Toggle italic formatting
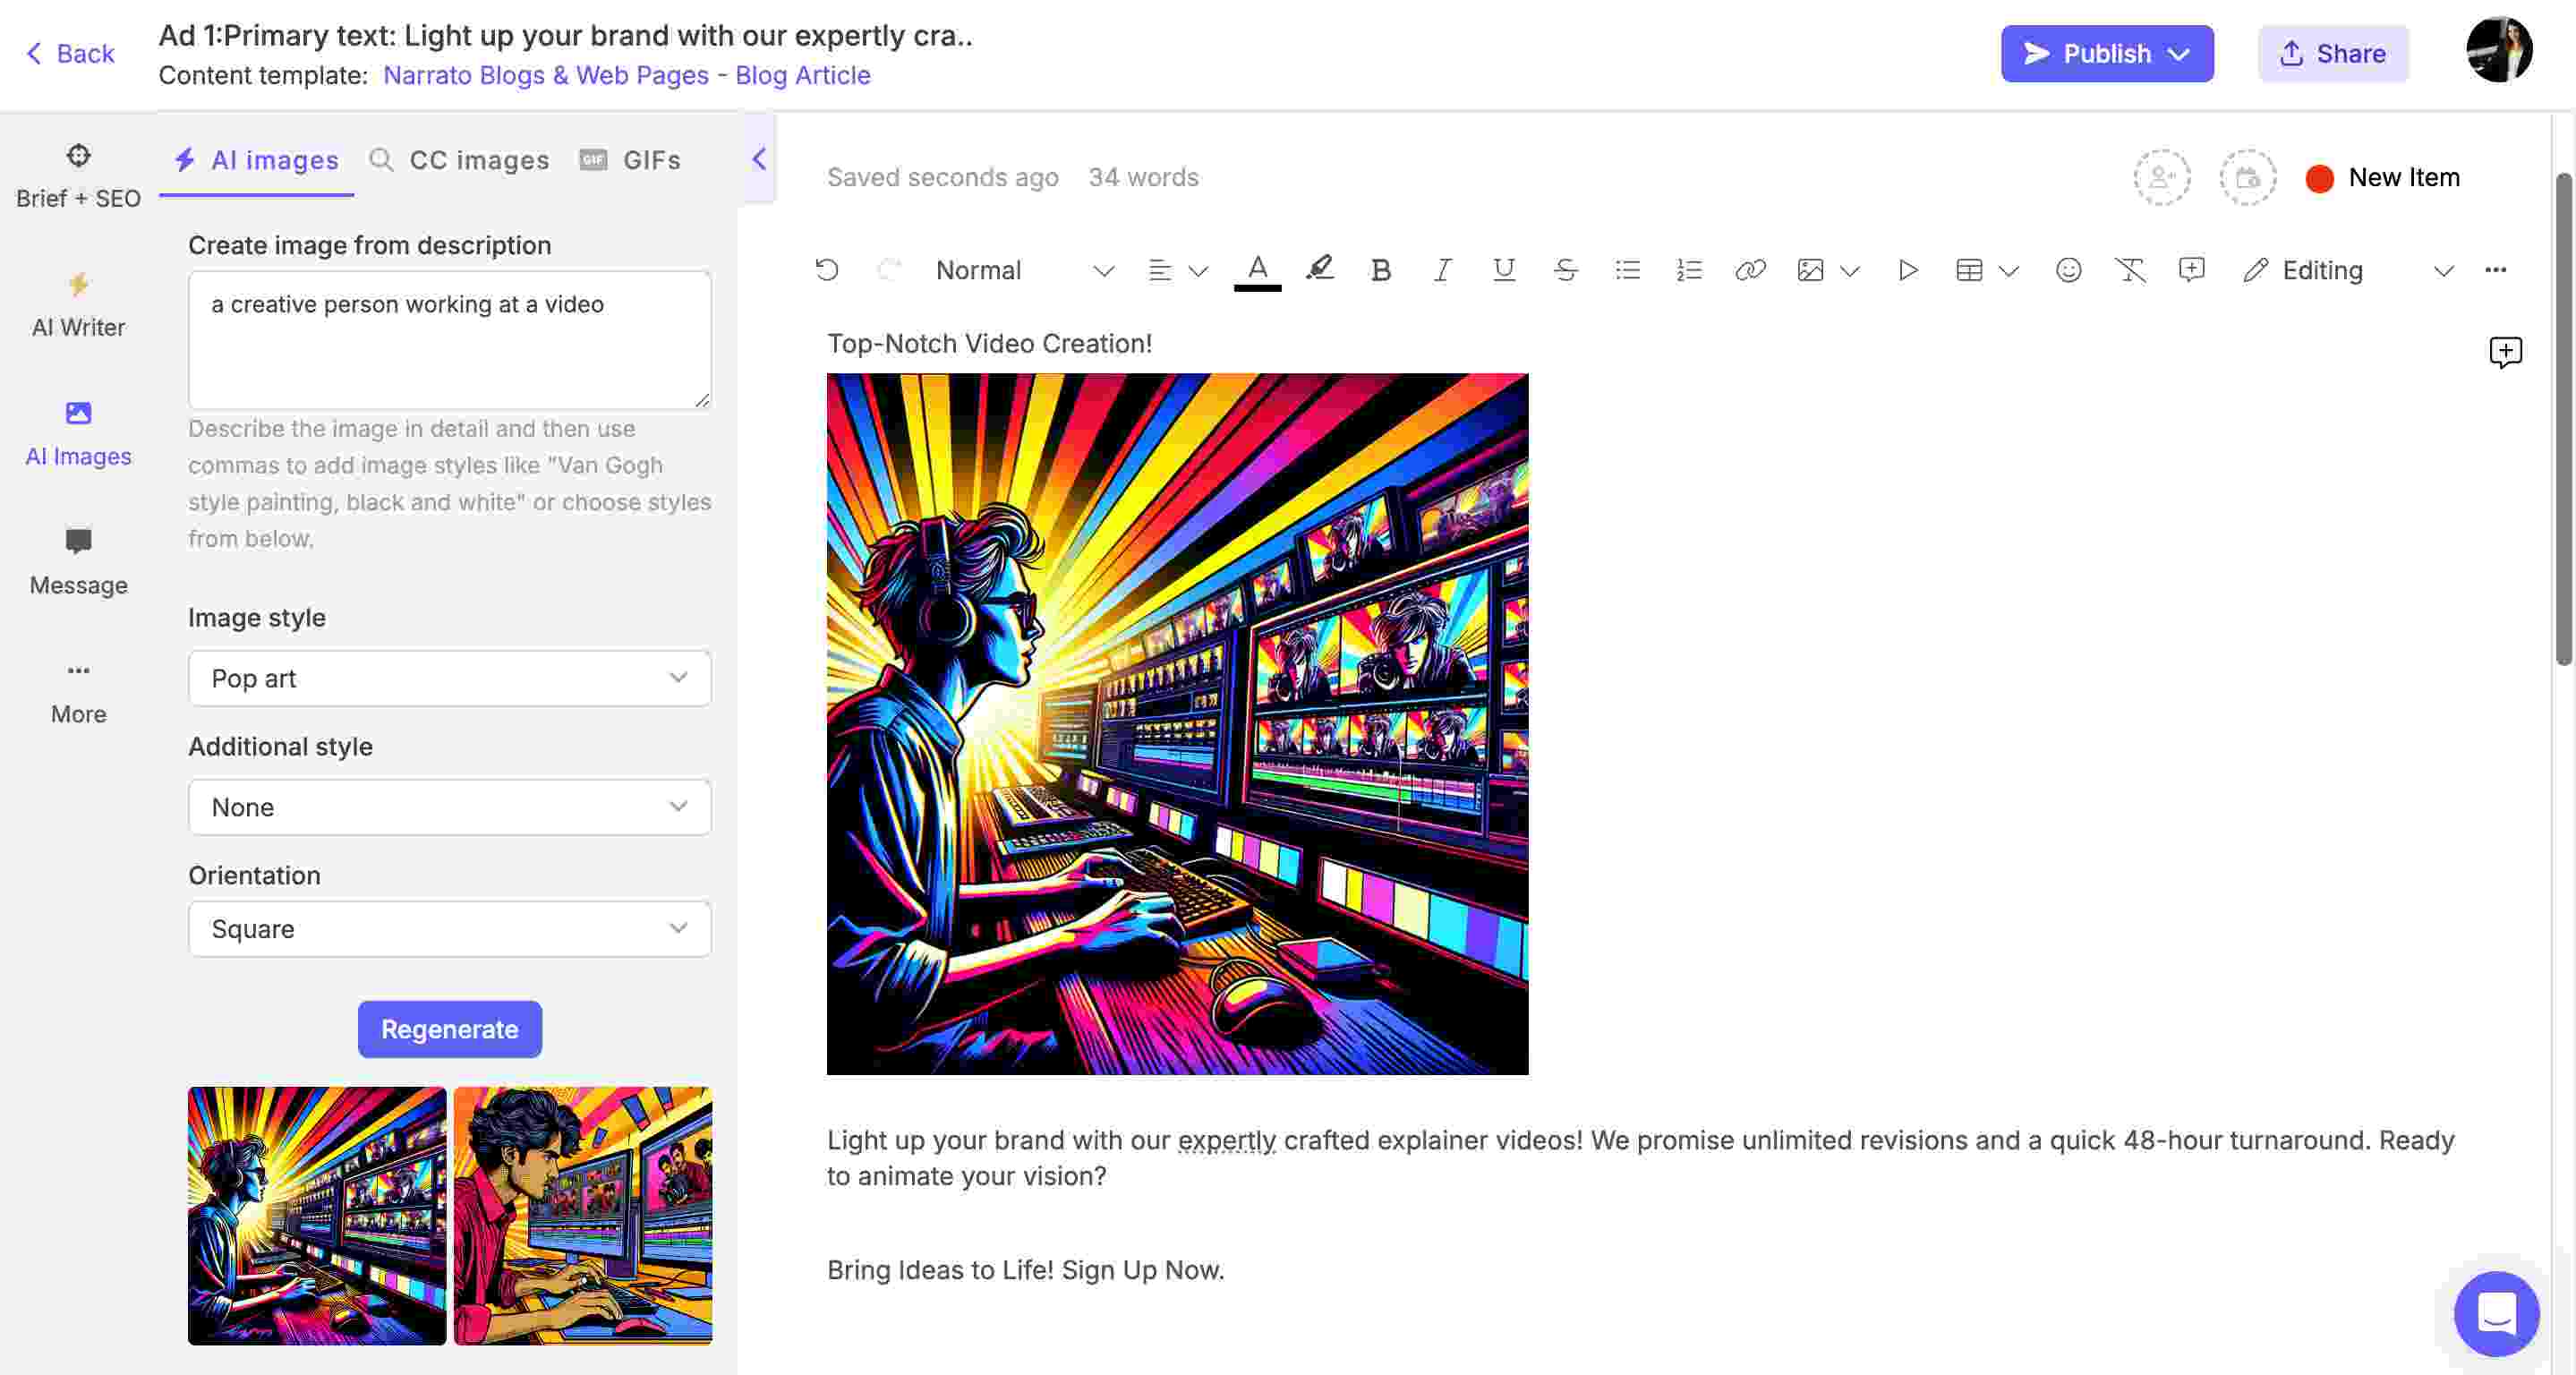Viewport: 2576px width, 1375px height. point(1441,270)
